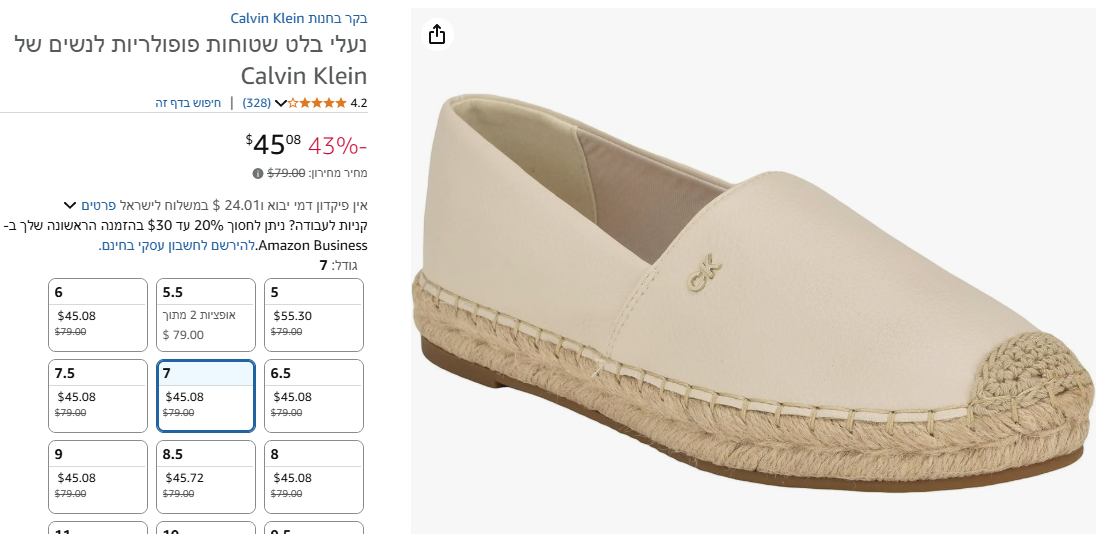This screenshot has width=1100, height=534.
Task: Click the orange star rating icons
Action: point(320,102)
